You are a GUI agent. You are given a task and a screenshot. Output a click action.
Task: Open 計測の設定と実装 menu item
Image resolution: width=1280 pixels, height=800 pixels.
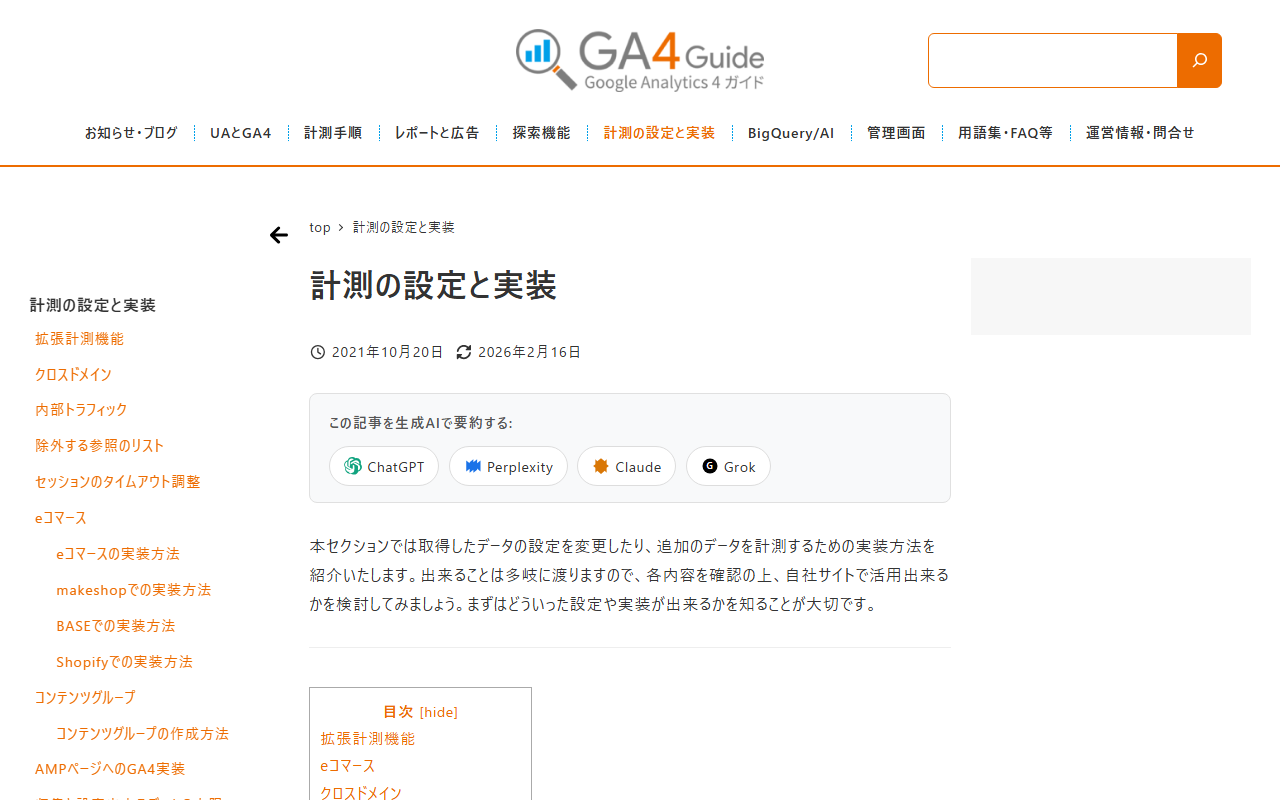659,133
